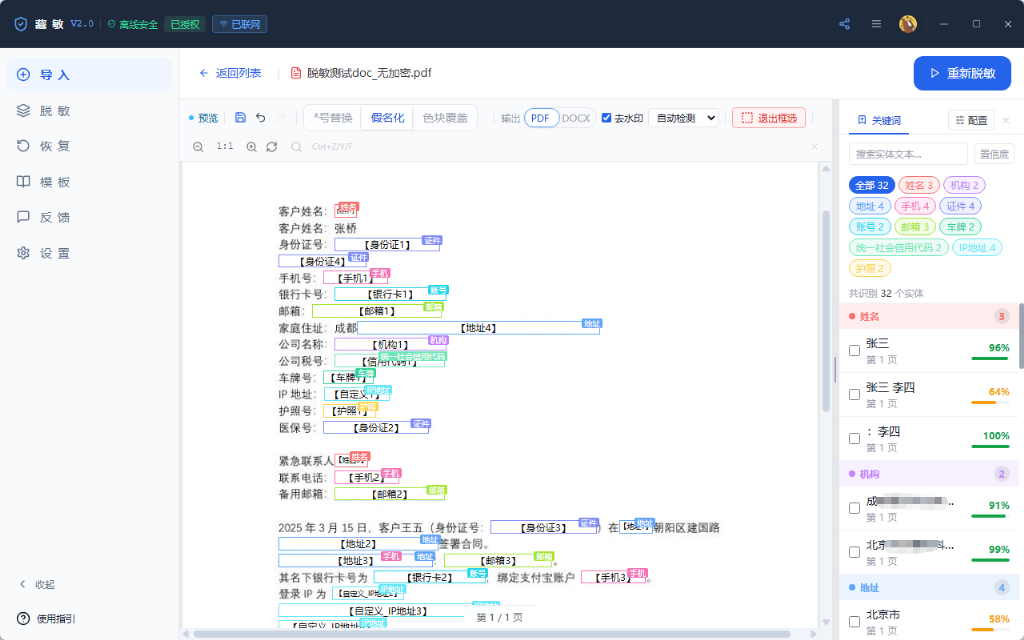Image resolution: width=1024 pixels, height=640 pixels.
Task: Click the save icon in the toolbar
Action: click(x=240, y=118)
